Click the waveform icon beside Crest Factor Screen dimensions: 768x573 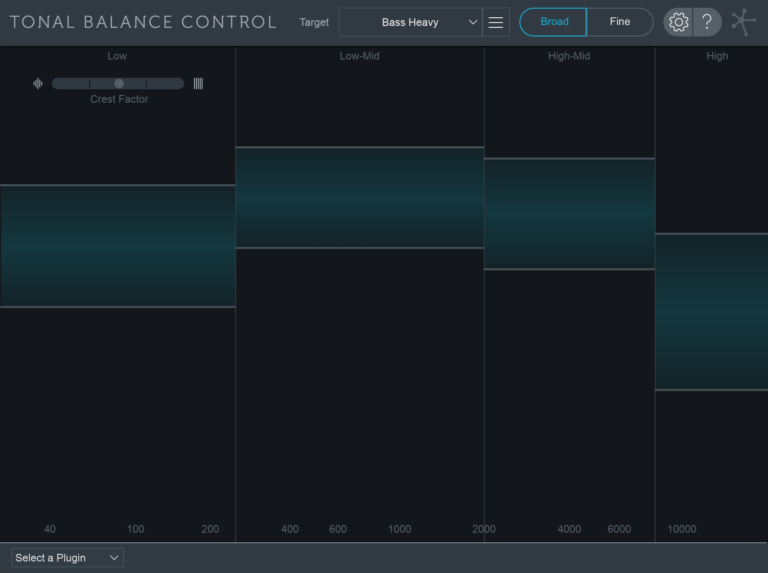(38, 84)
